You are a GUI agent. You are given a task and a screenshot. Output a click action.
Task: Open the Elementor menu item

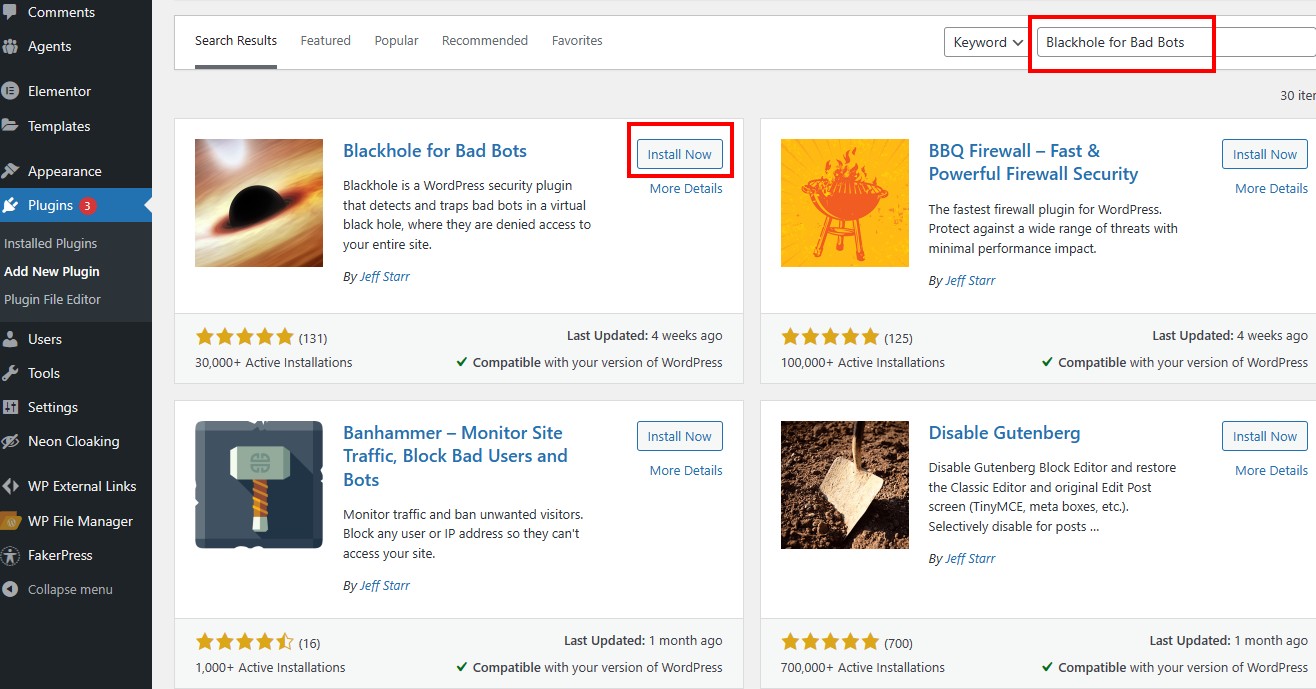point(76,91)
